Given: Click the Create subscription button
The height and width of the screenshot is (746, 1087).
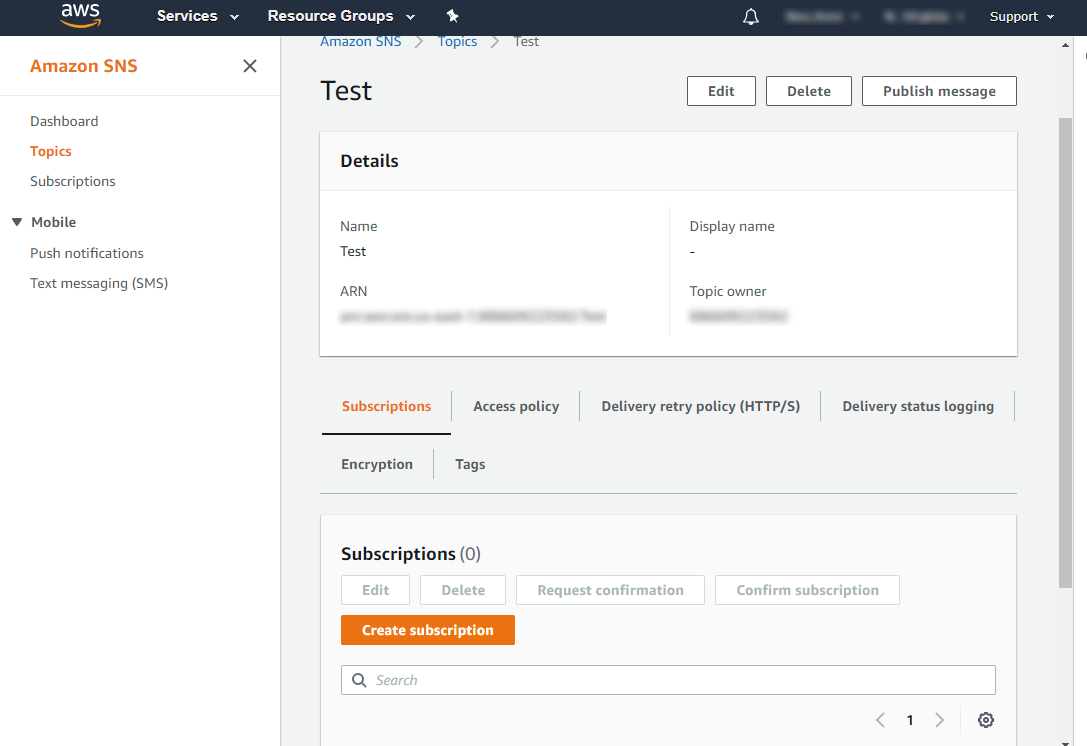Looking at the screenshot, I should click(427, 630).
